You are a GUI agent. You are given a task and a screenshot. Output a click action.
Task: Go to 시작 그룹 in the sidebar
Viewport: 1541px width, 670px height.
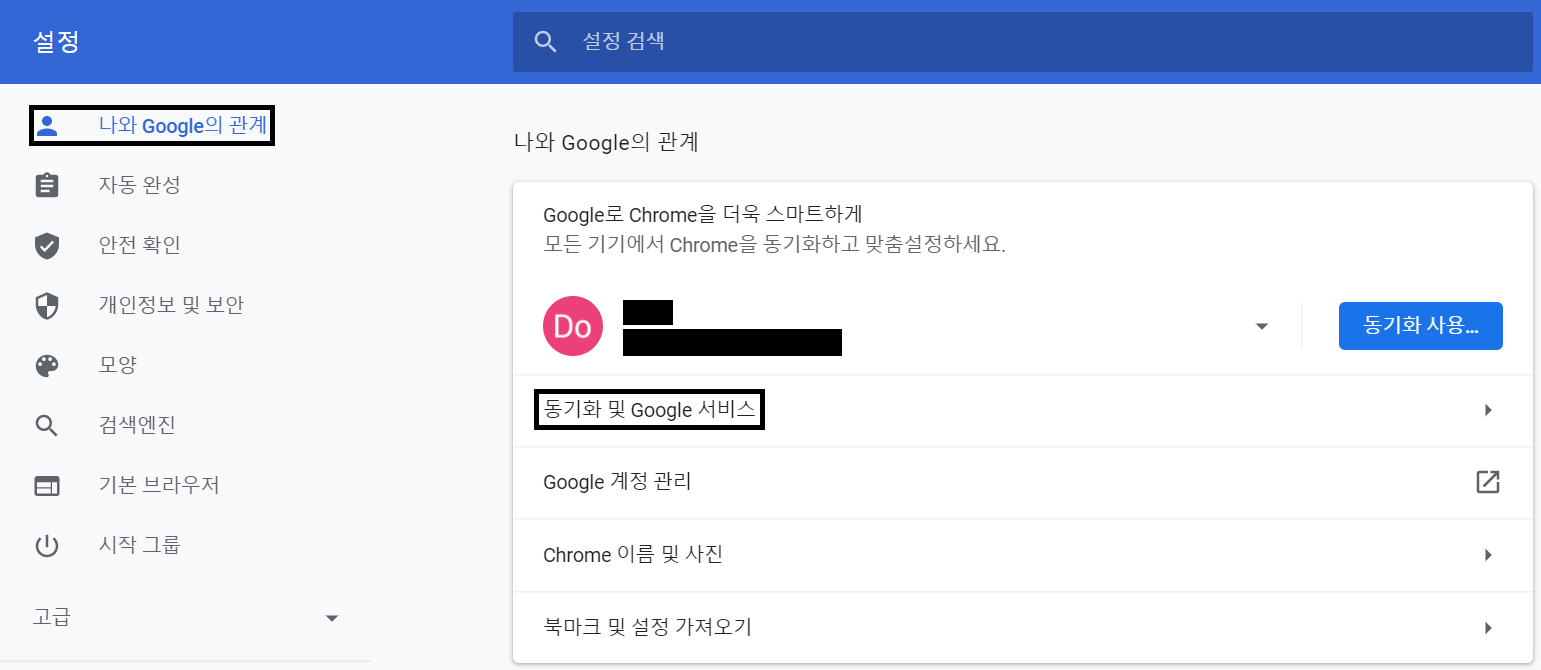point(140,546)
